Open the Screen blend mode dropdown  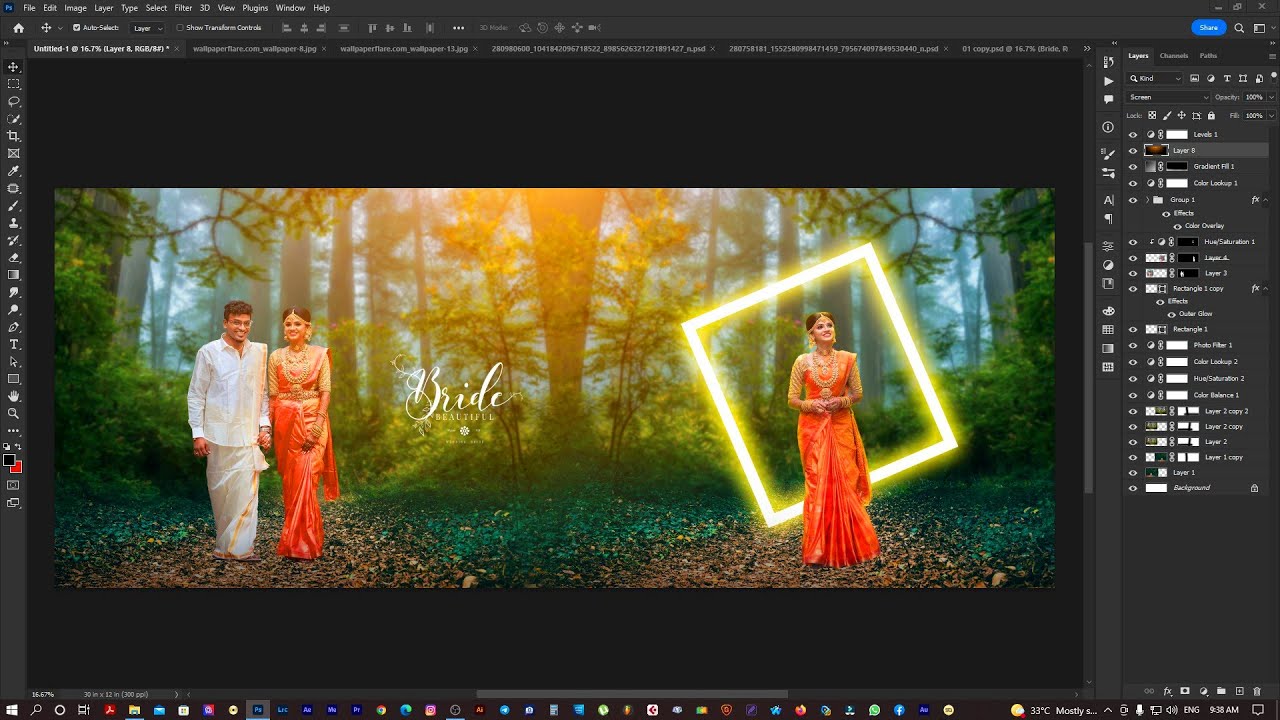pos(1168,97)
